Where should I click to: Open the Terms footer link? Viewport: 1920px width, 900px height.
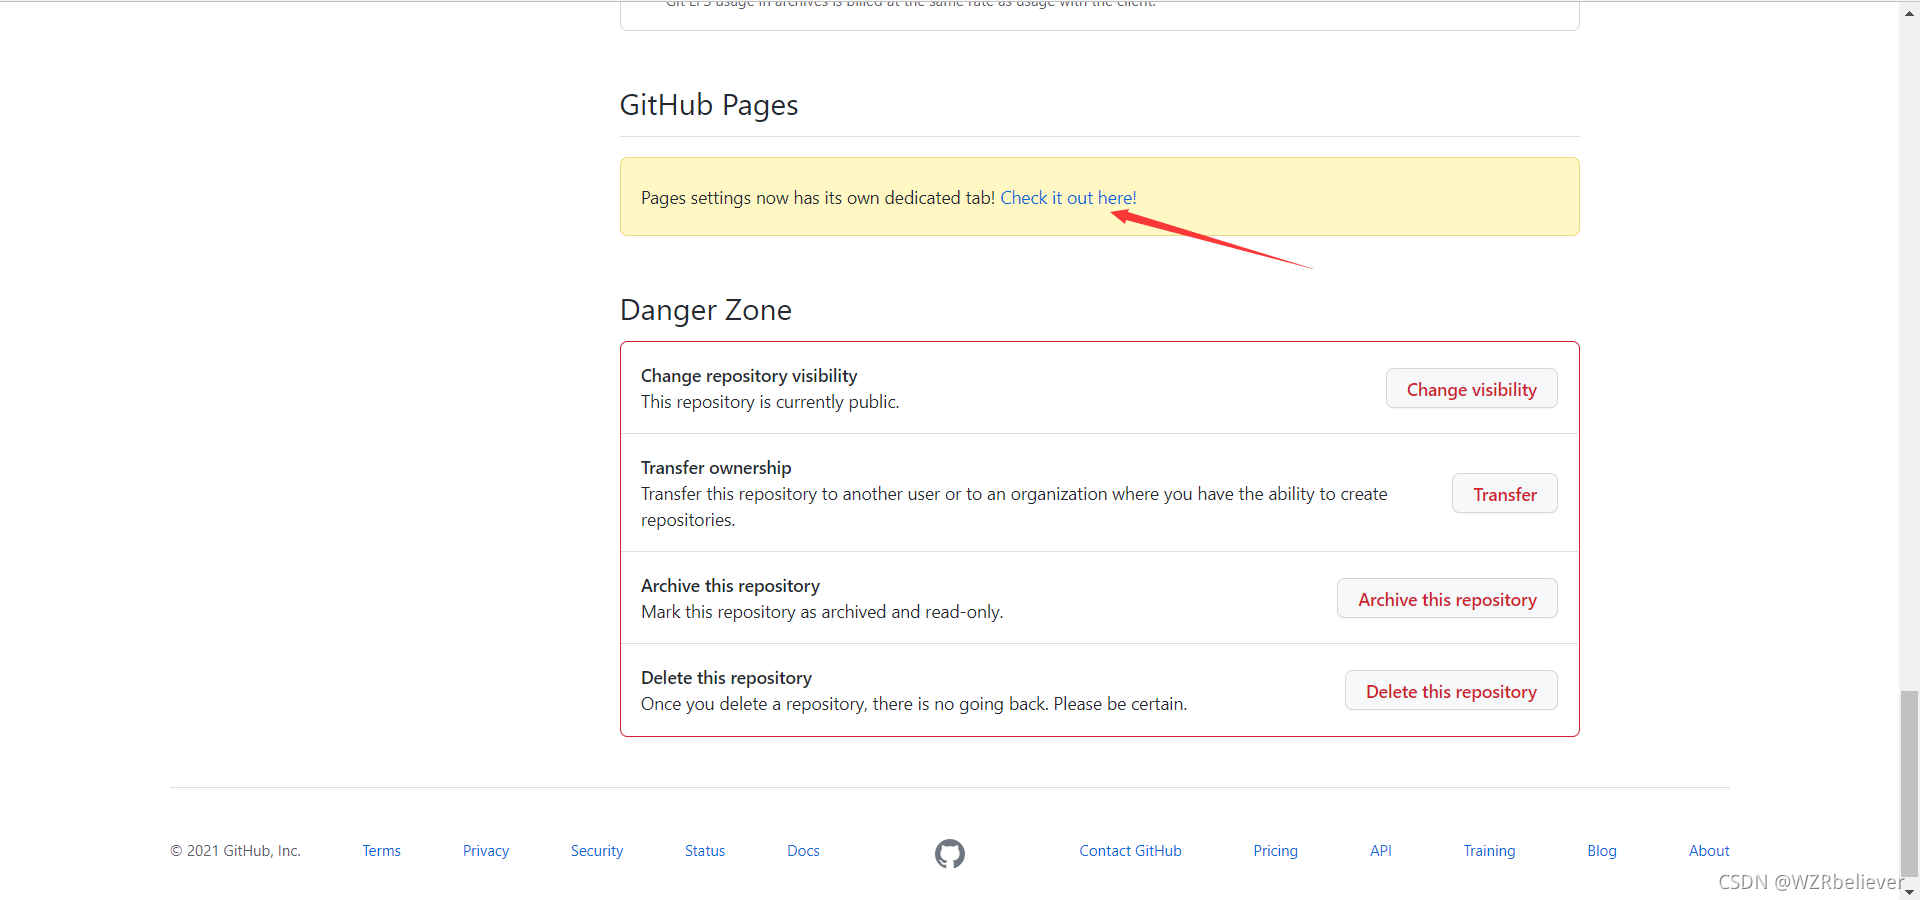click(381, 851)
